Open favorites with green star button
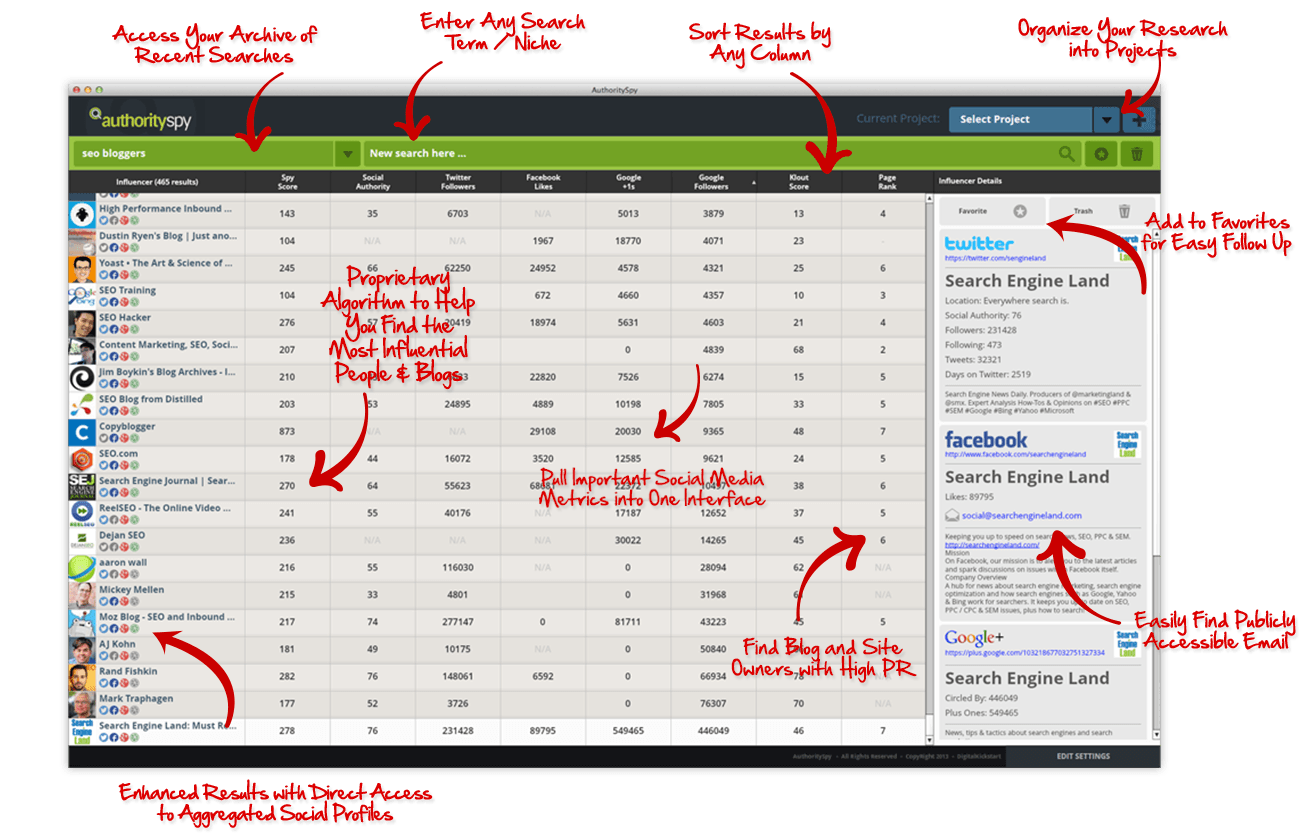Viewport: 1306px width, 838px height. point(1100,154)
